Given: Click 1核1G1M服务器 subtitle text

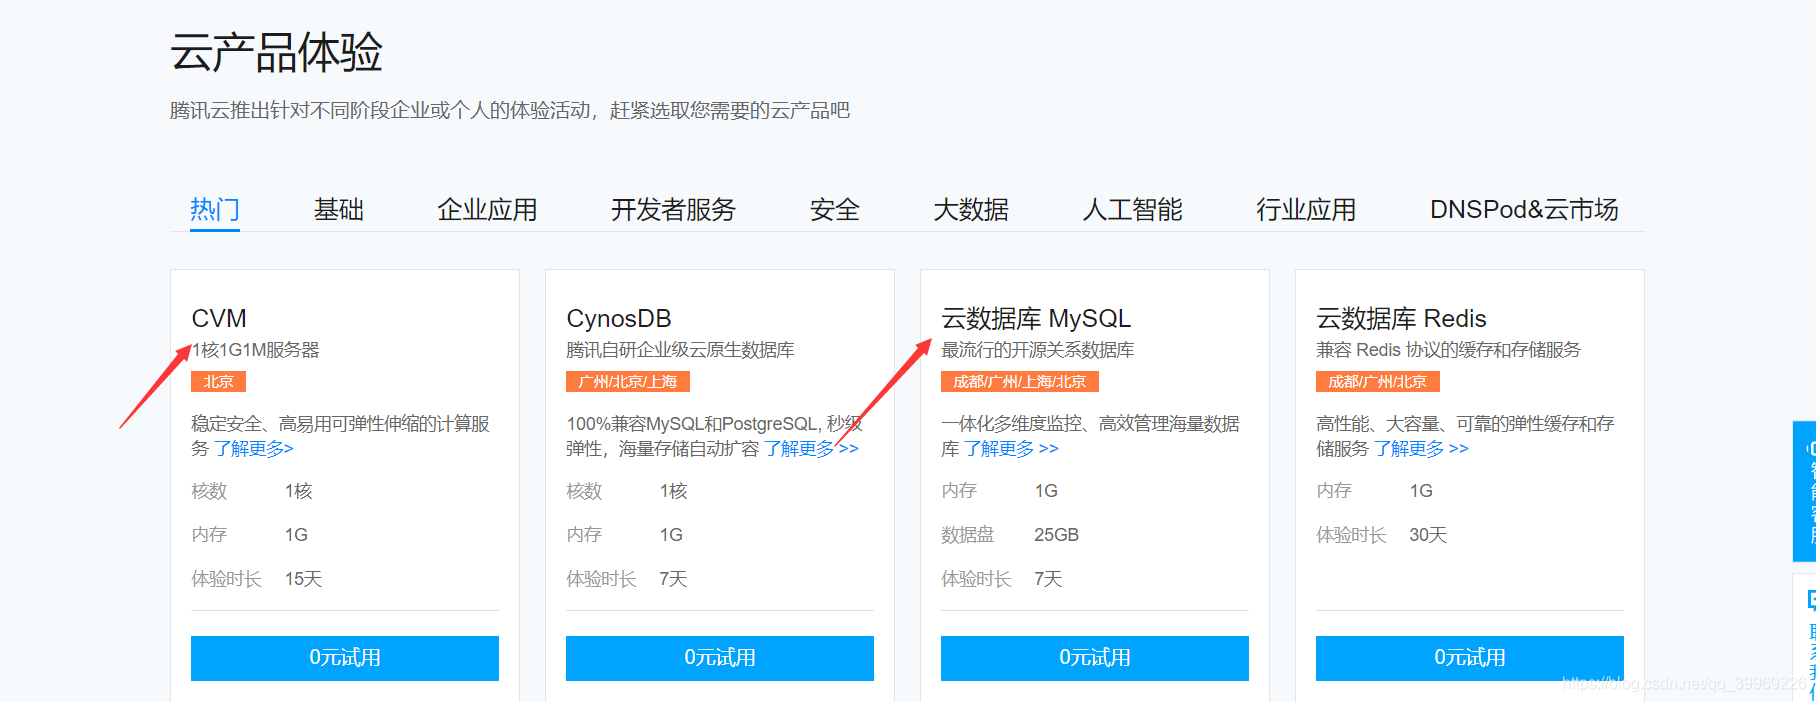Looking at the screenshot, I should pyautogui.click(x=256, y=350).
